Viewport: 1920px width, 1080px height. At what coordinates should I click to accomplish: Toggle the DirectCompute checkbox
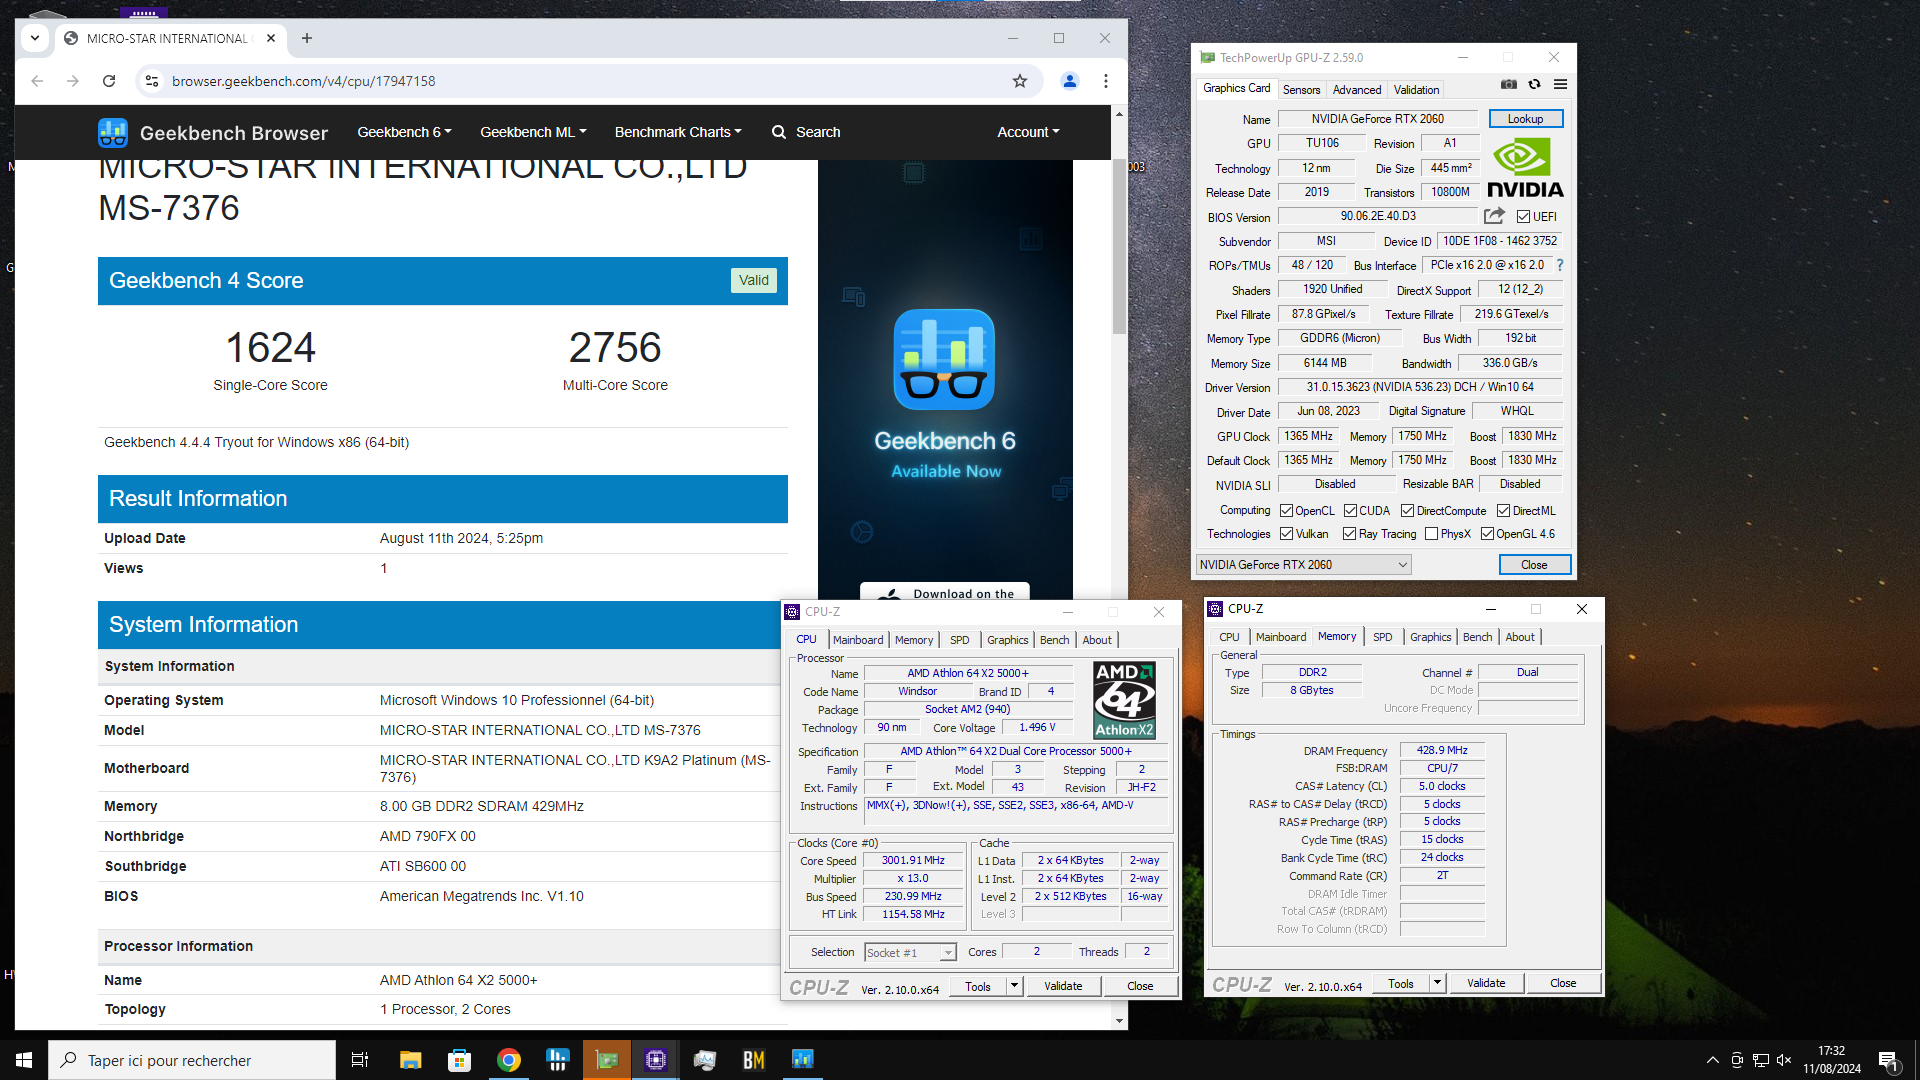(x=1407, y=511)
